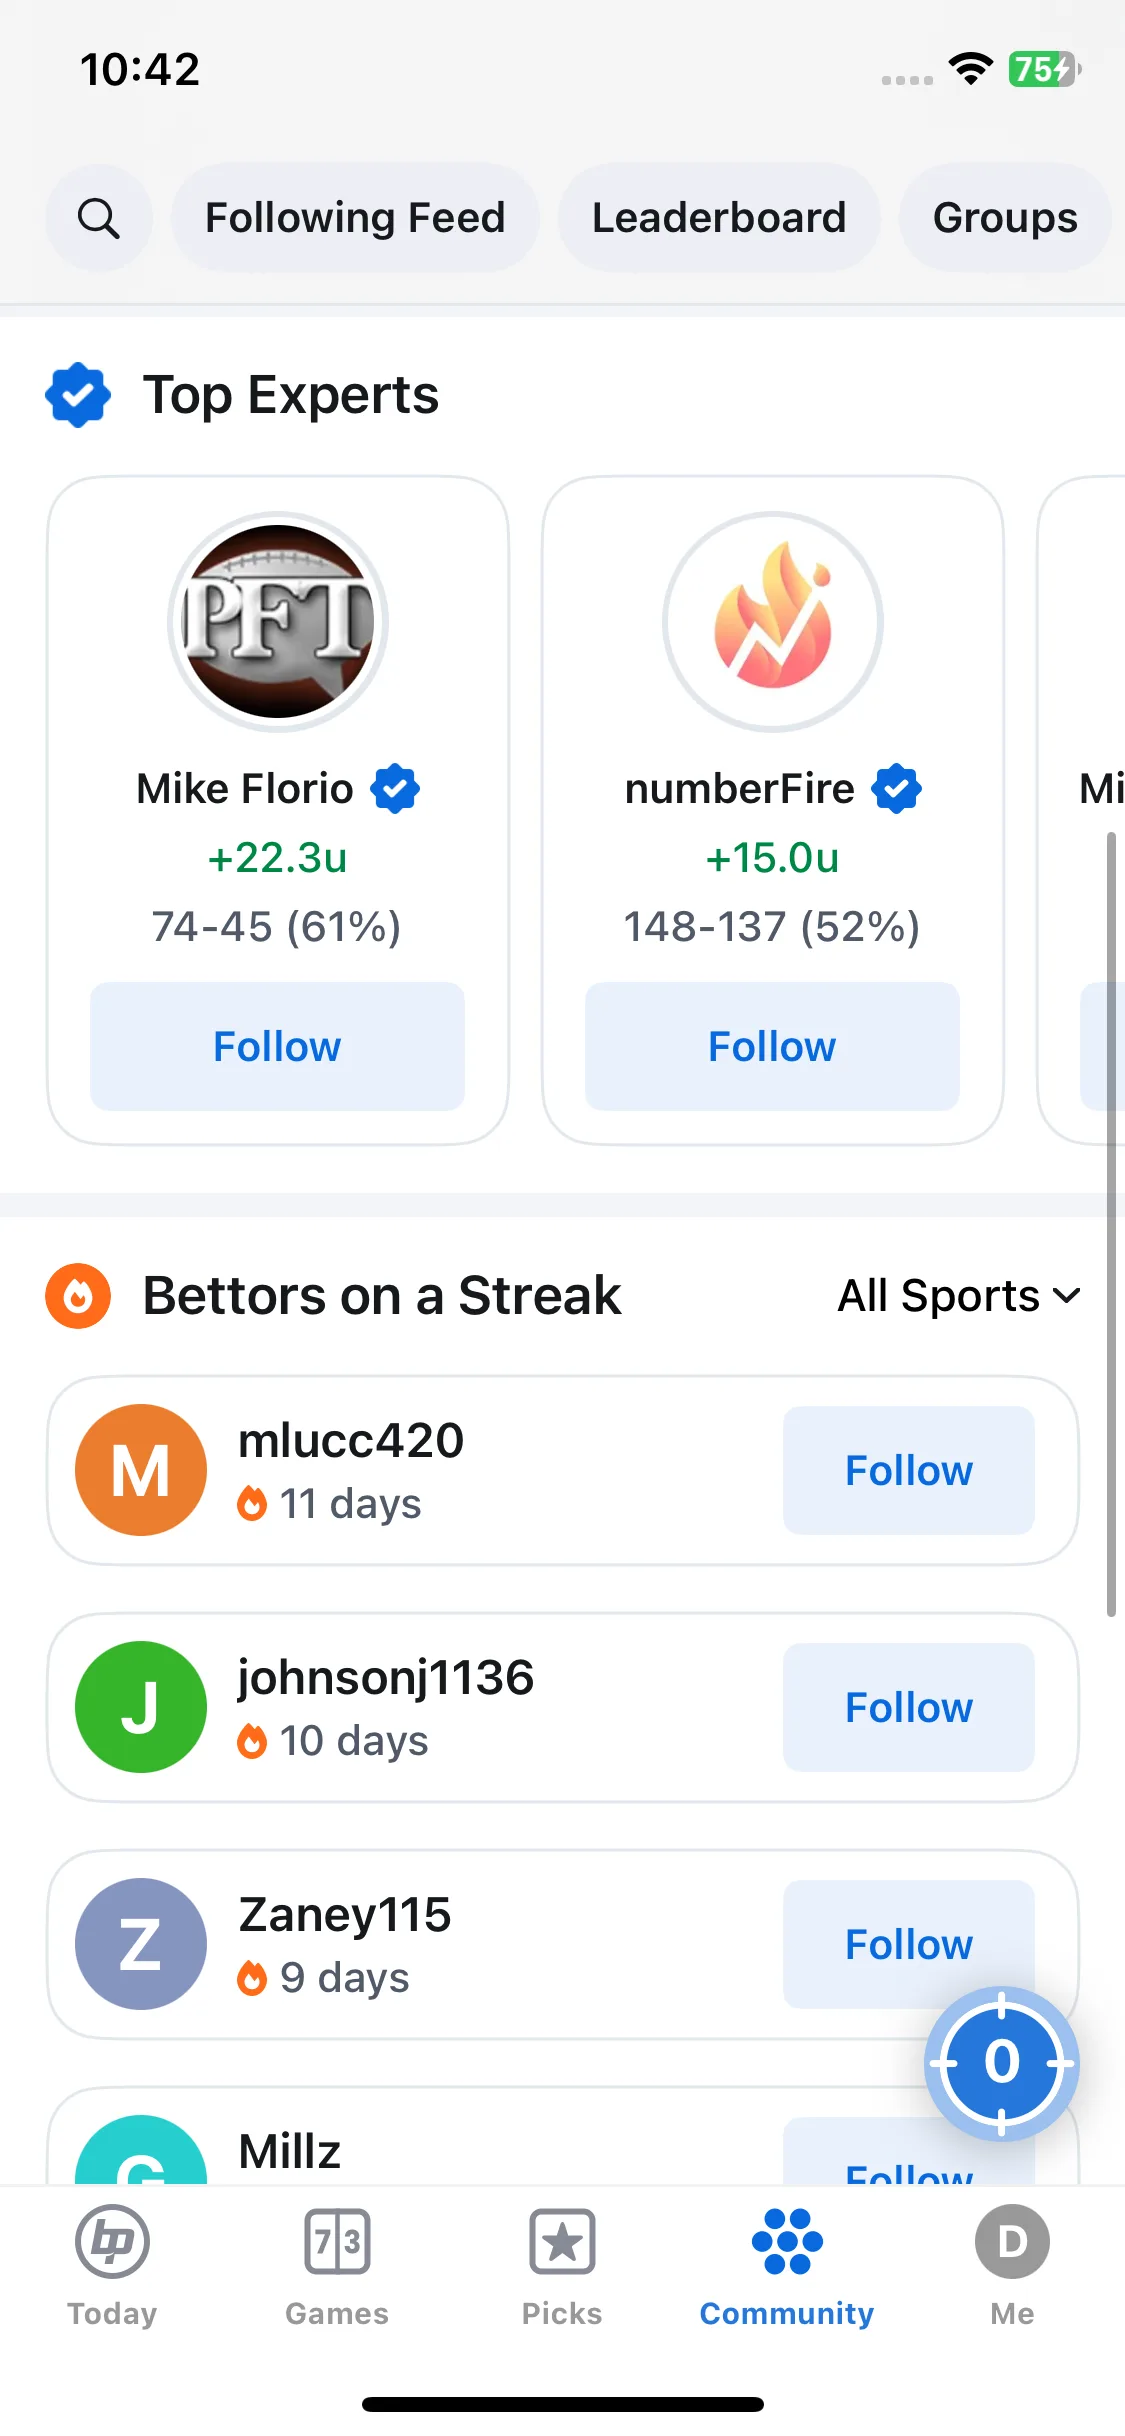Switch to Following Feed tab
Image resolution: width=1125 pixels, height=2436 pixels.
click(x=355, y=218)
